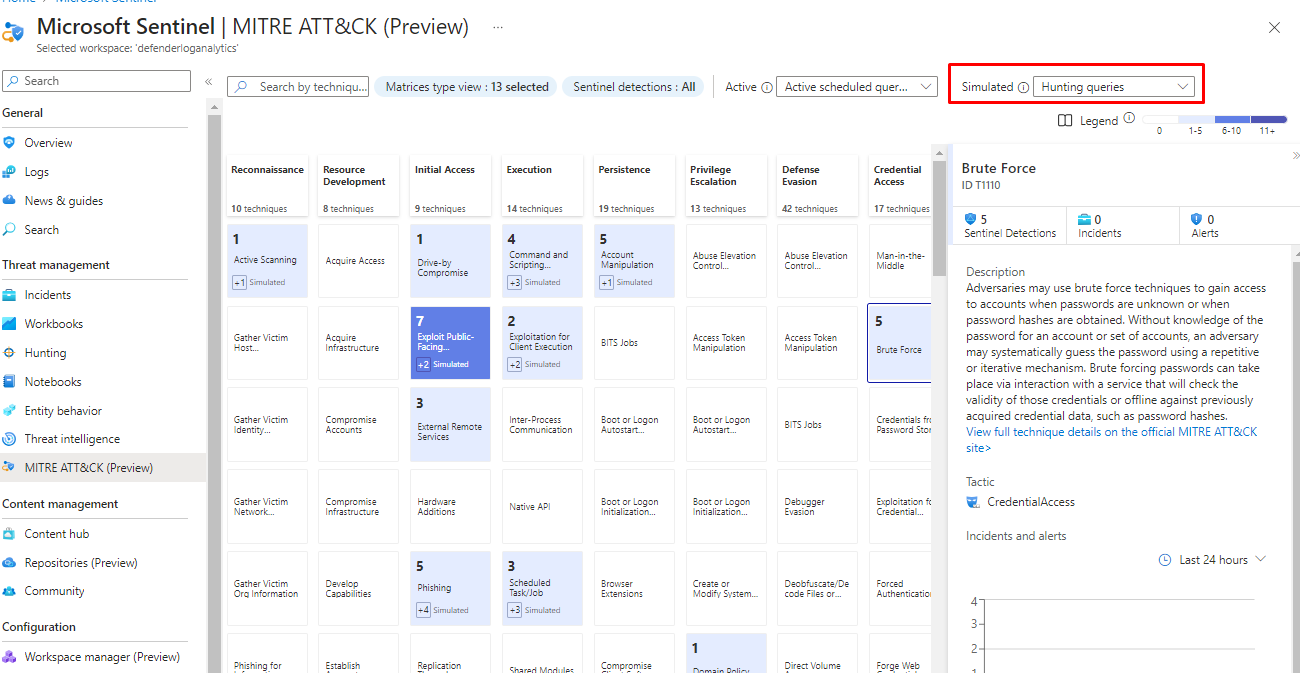Click the Search by technique input field
The width and height of the screenshot is (1300, 673).
pos(310,87)
